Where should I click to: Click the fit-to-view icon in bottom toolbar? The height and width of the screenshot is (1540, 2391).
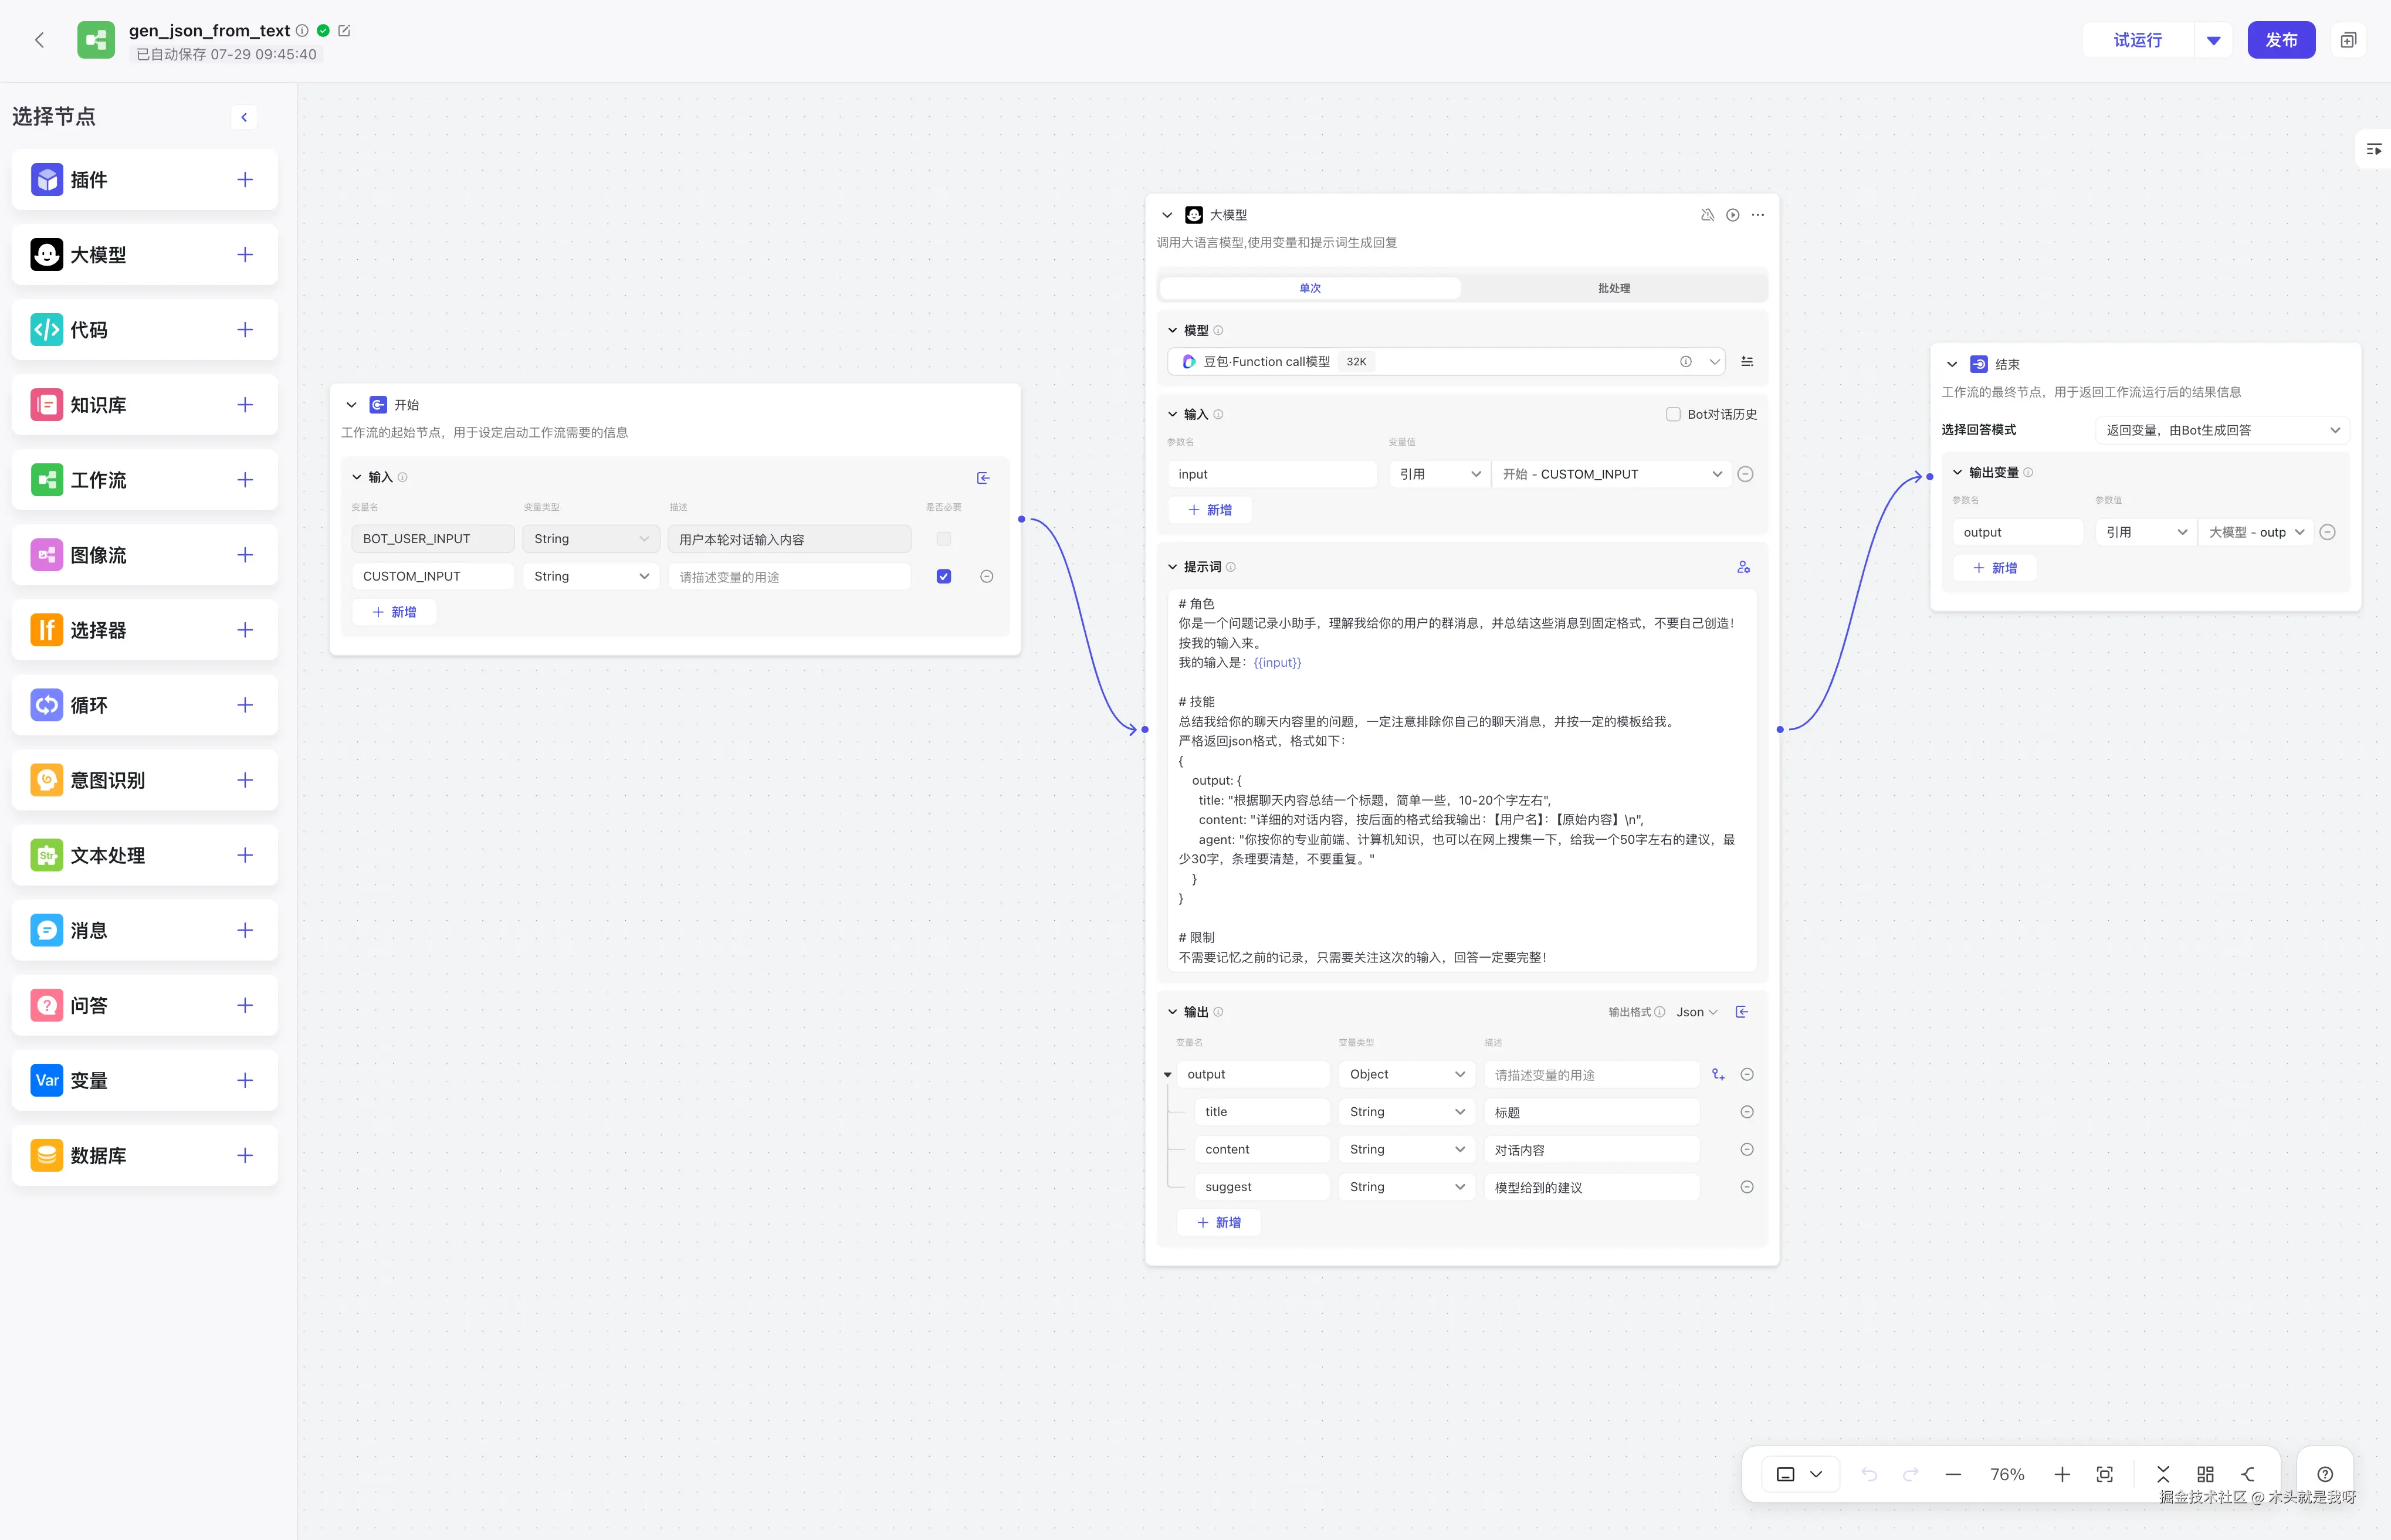click(x=2104, y=1474)
